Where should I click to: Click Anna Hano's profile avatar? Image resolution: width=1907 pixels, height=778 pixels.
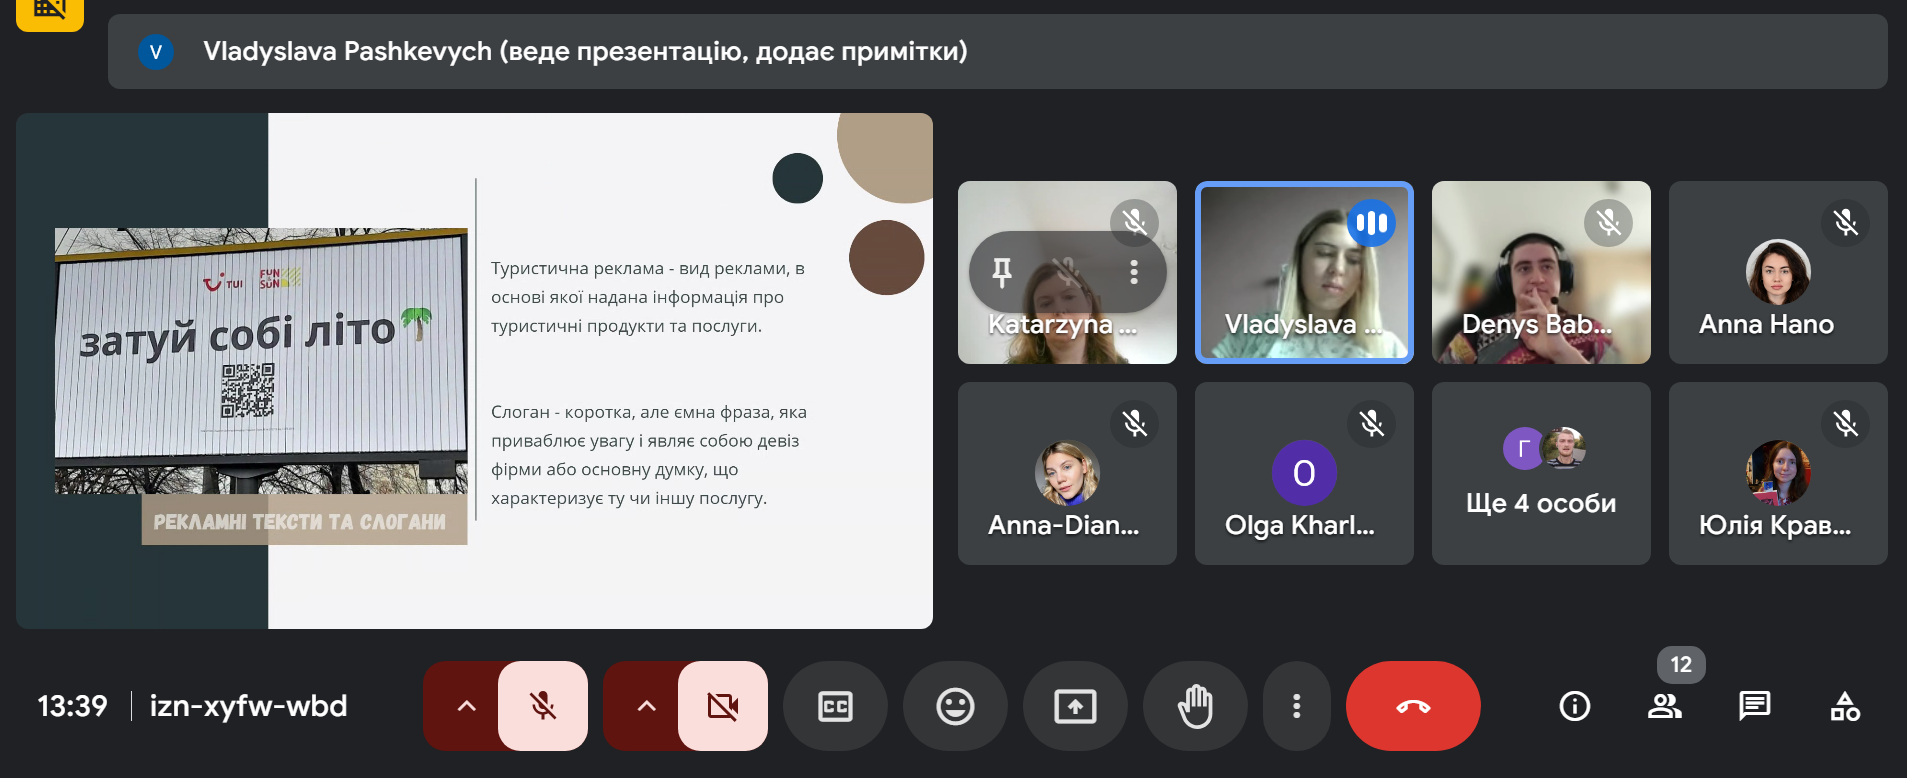[x=1778, y=272]
